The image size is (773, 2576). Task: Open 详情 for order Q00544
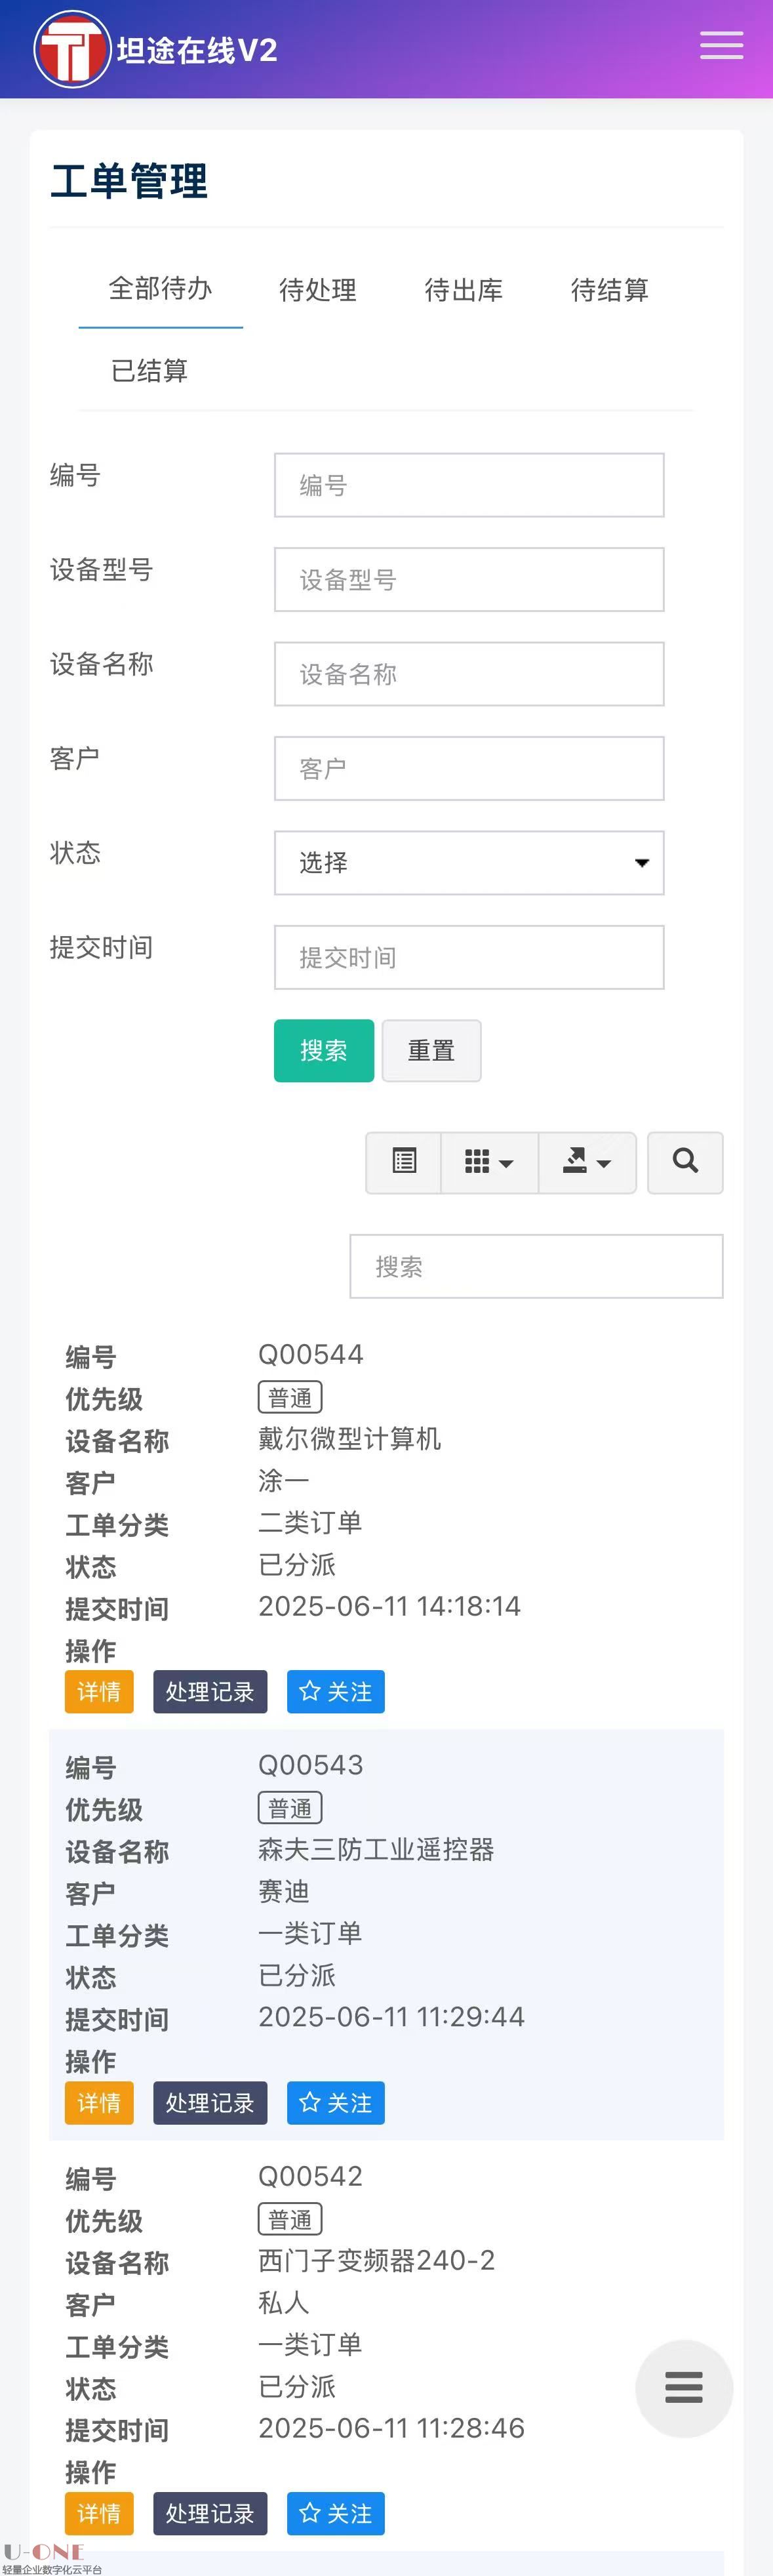(99, 1692)
